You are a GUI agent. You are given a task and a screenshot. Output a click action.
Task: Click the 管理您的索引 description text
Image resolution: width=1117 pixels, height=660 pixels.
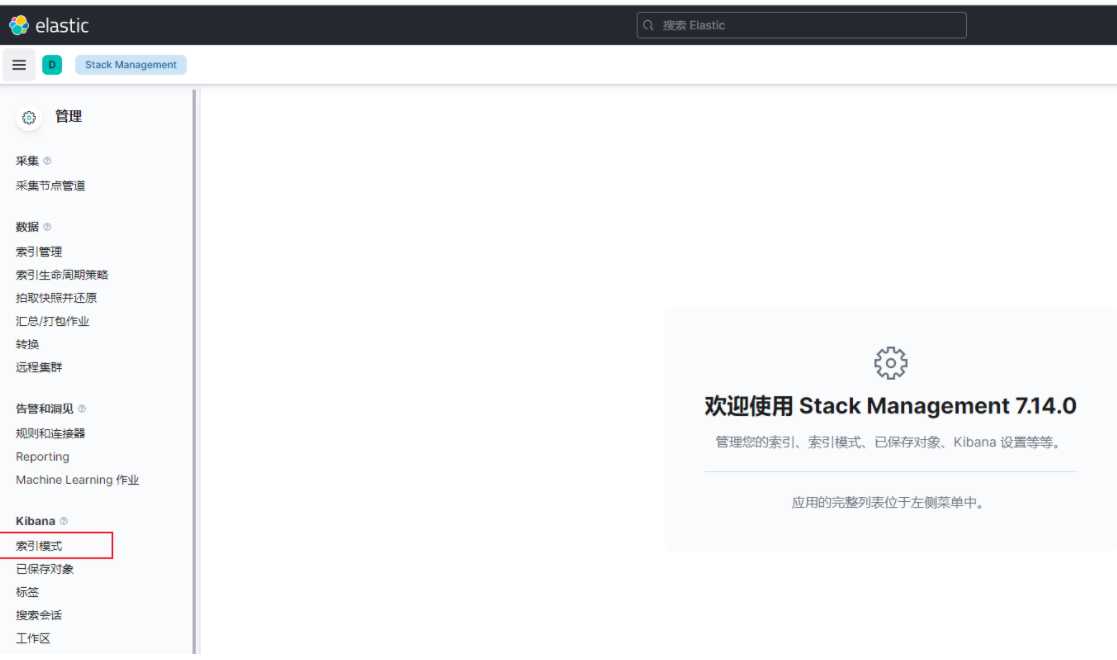(x=888, y=442)
